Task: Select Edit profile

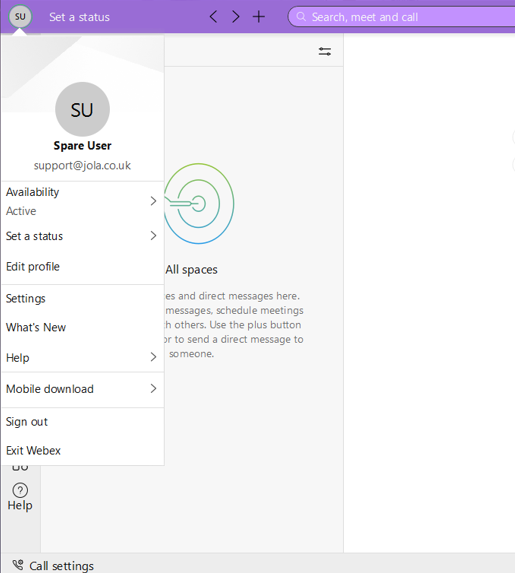Action: (83, 266)
